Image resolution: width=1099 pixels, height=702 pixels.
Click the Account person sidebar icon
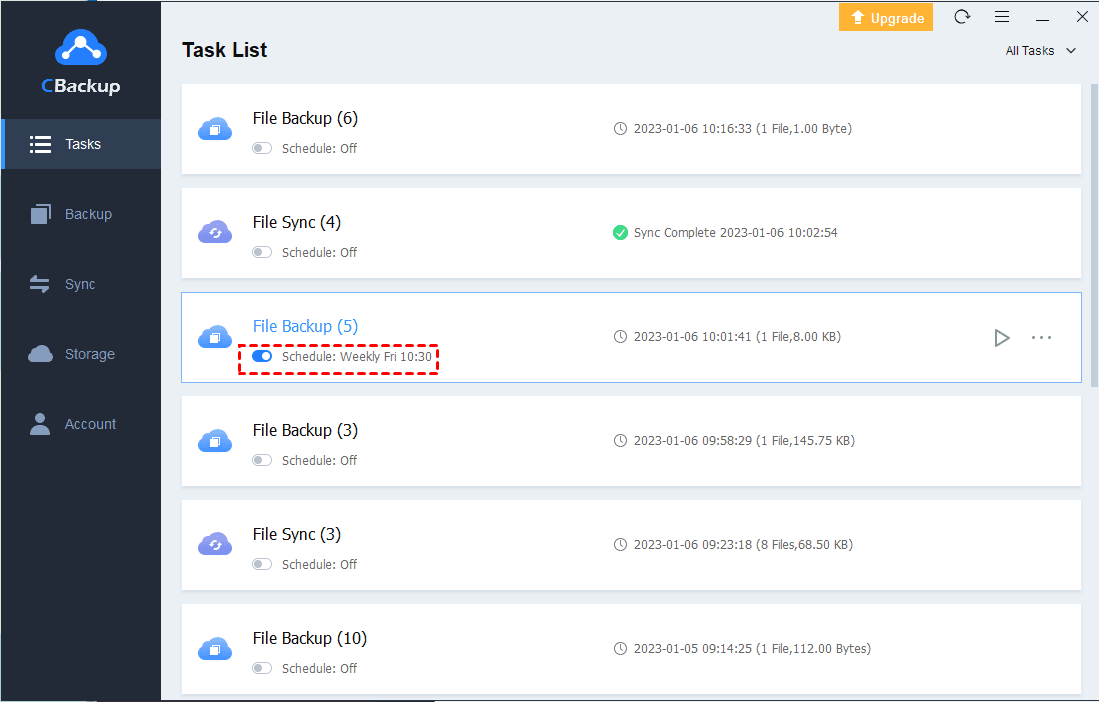tap(40, 424)
